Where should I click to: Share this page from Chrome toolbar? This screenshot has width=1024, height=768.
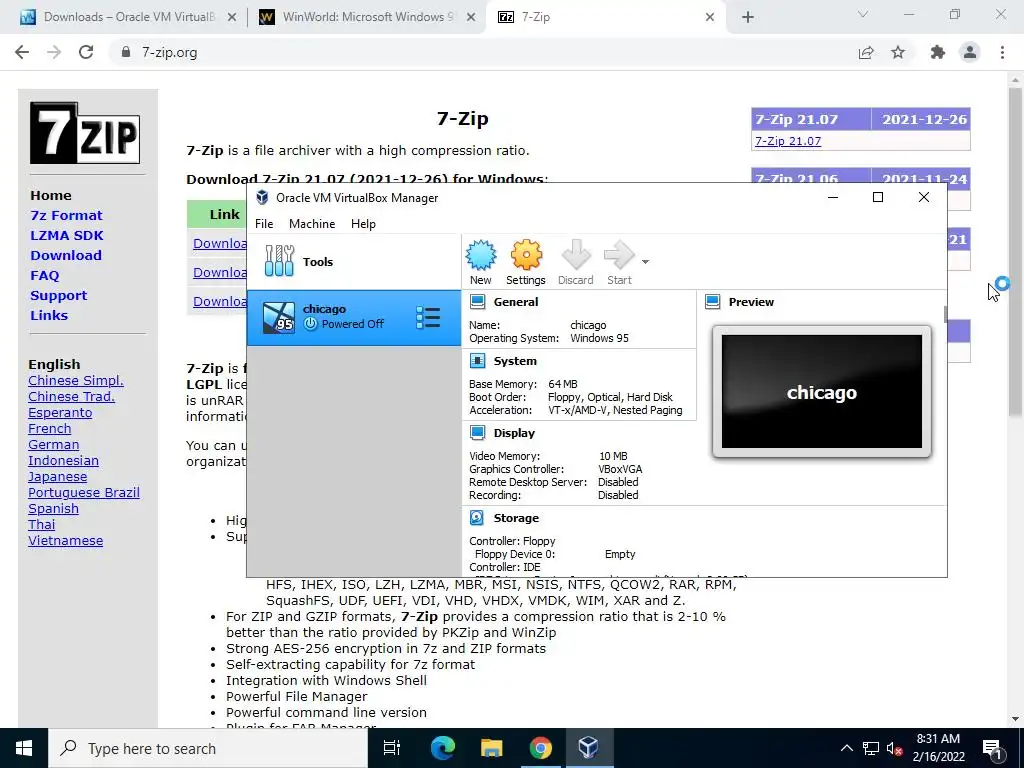pyautogui.click(x=866, y=52)
